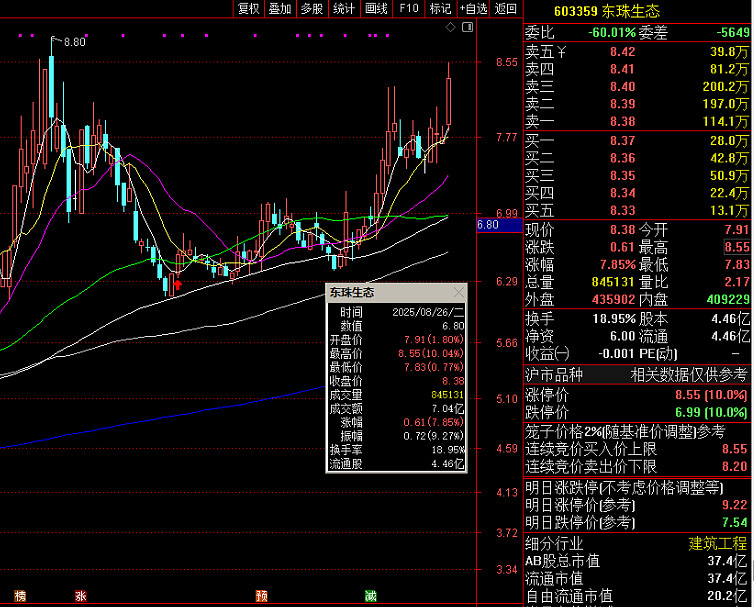
Task: Toggle the 收益(一) quarter selector
Action: pos(547,354)
